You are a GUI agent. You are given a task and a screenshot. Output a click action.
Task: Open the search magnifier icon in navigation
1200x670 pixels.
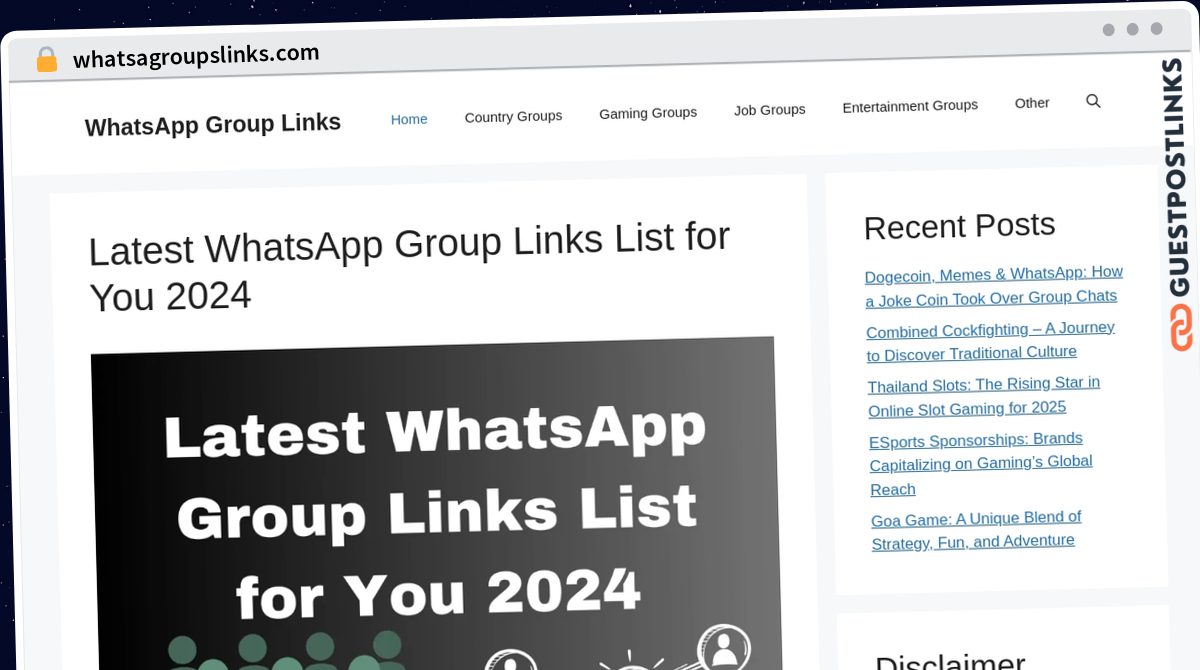(x=1093, y=101)
